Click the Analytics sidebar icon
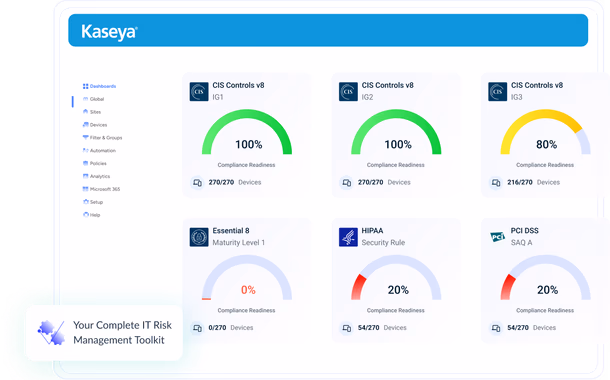 coord(86,176)
